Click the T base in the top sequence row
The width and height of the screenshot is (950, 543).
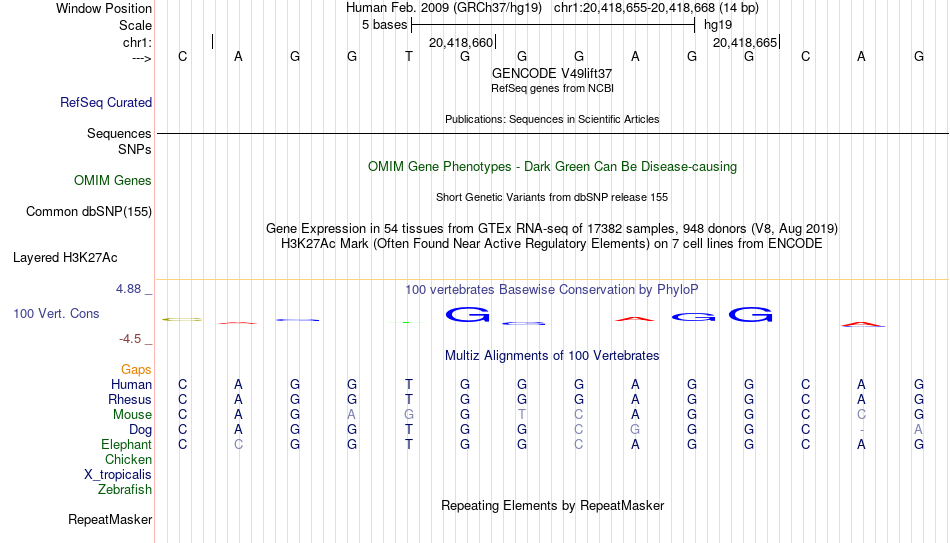(x=409, y=56)
